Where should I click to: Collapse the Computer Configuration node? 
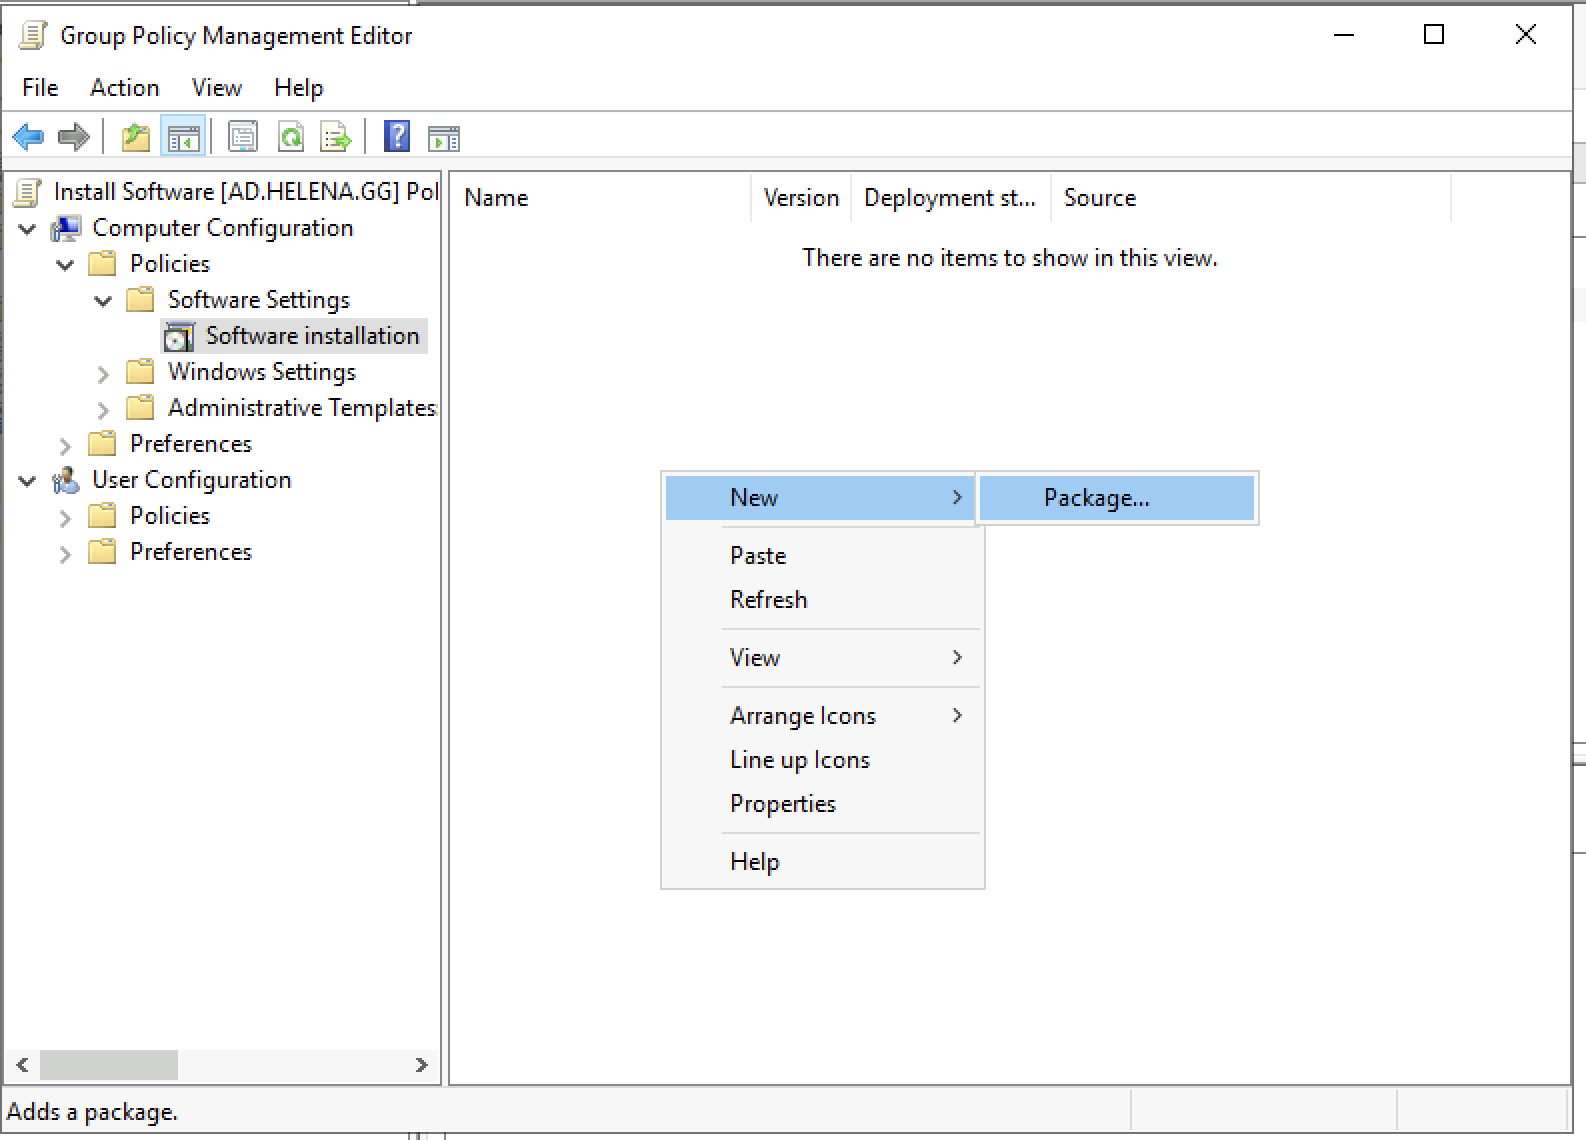(x=28, y=229)
